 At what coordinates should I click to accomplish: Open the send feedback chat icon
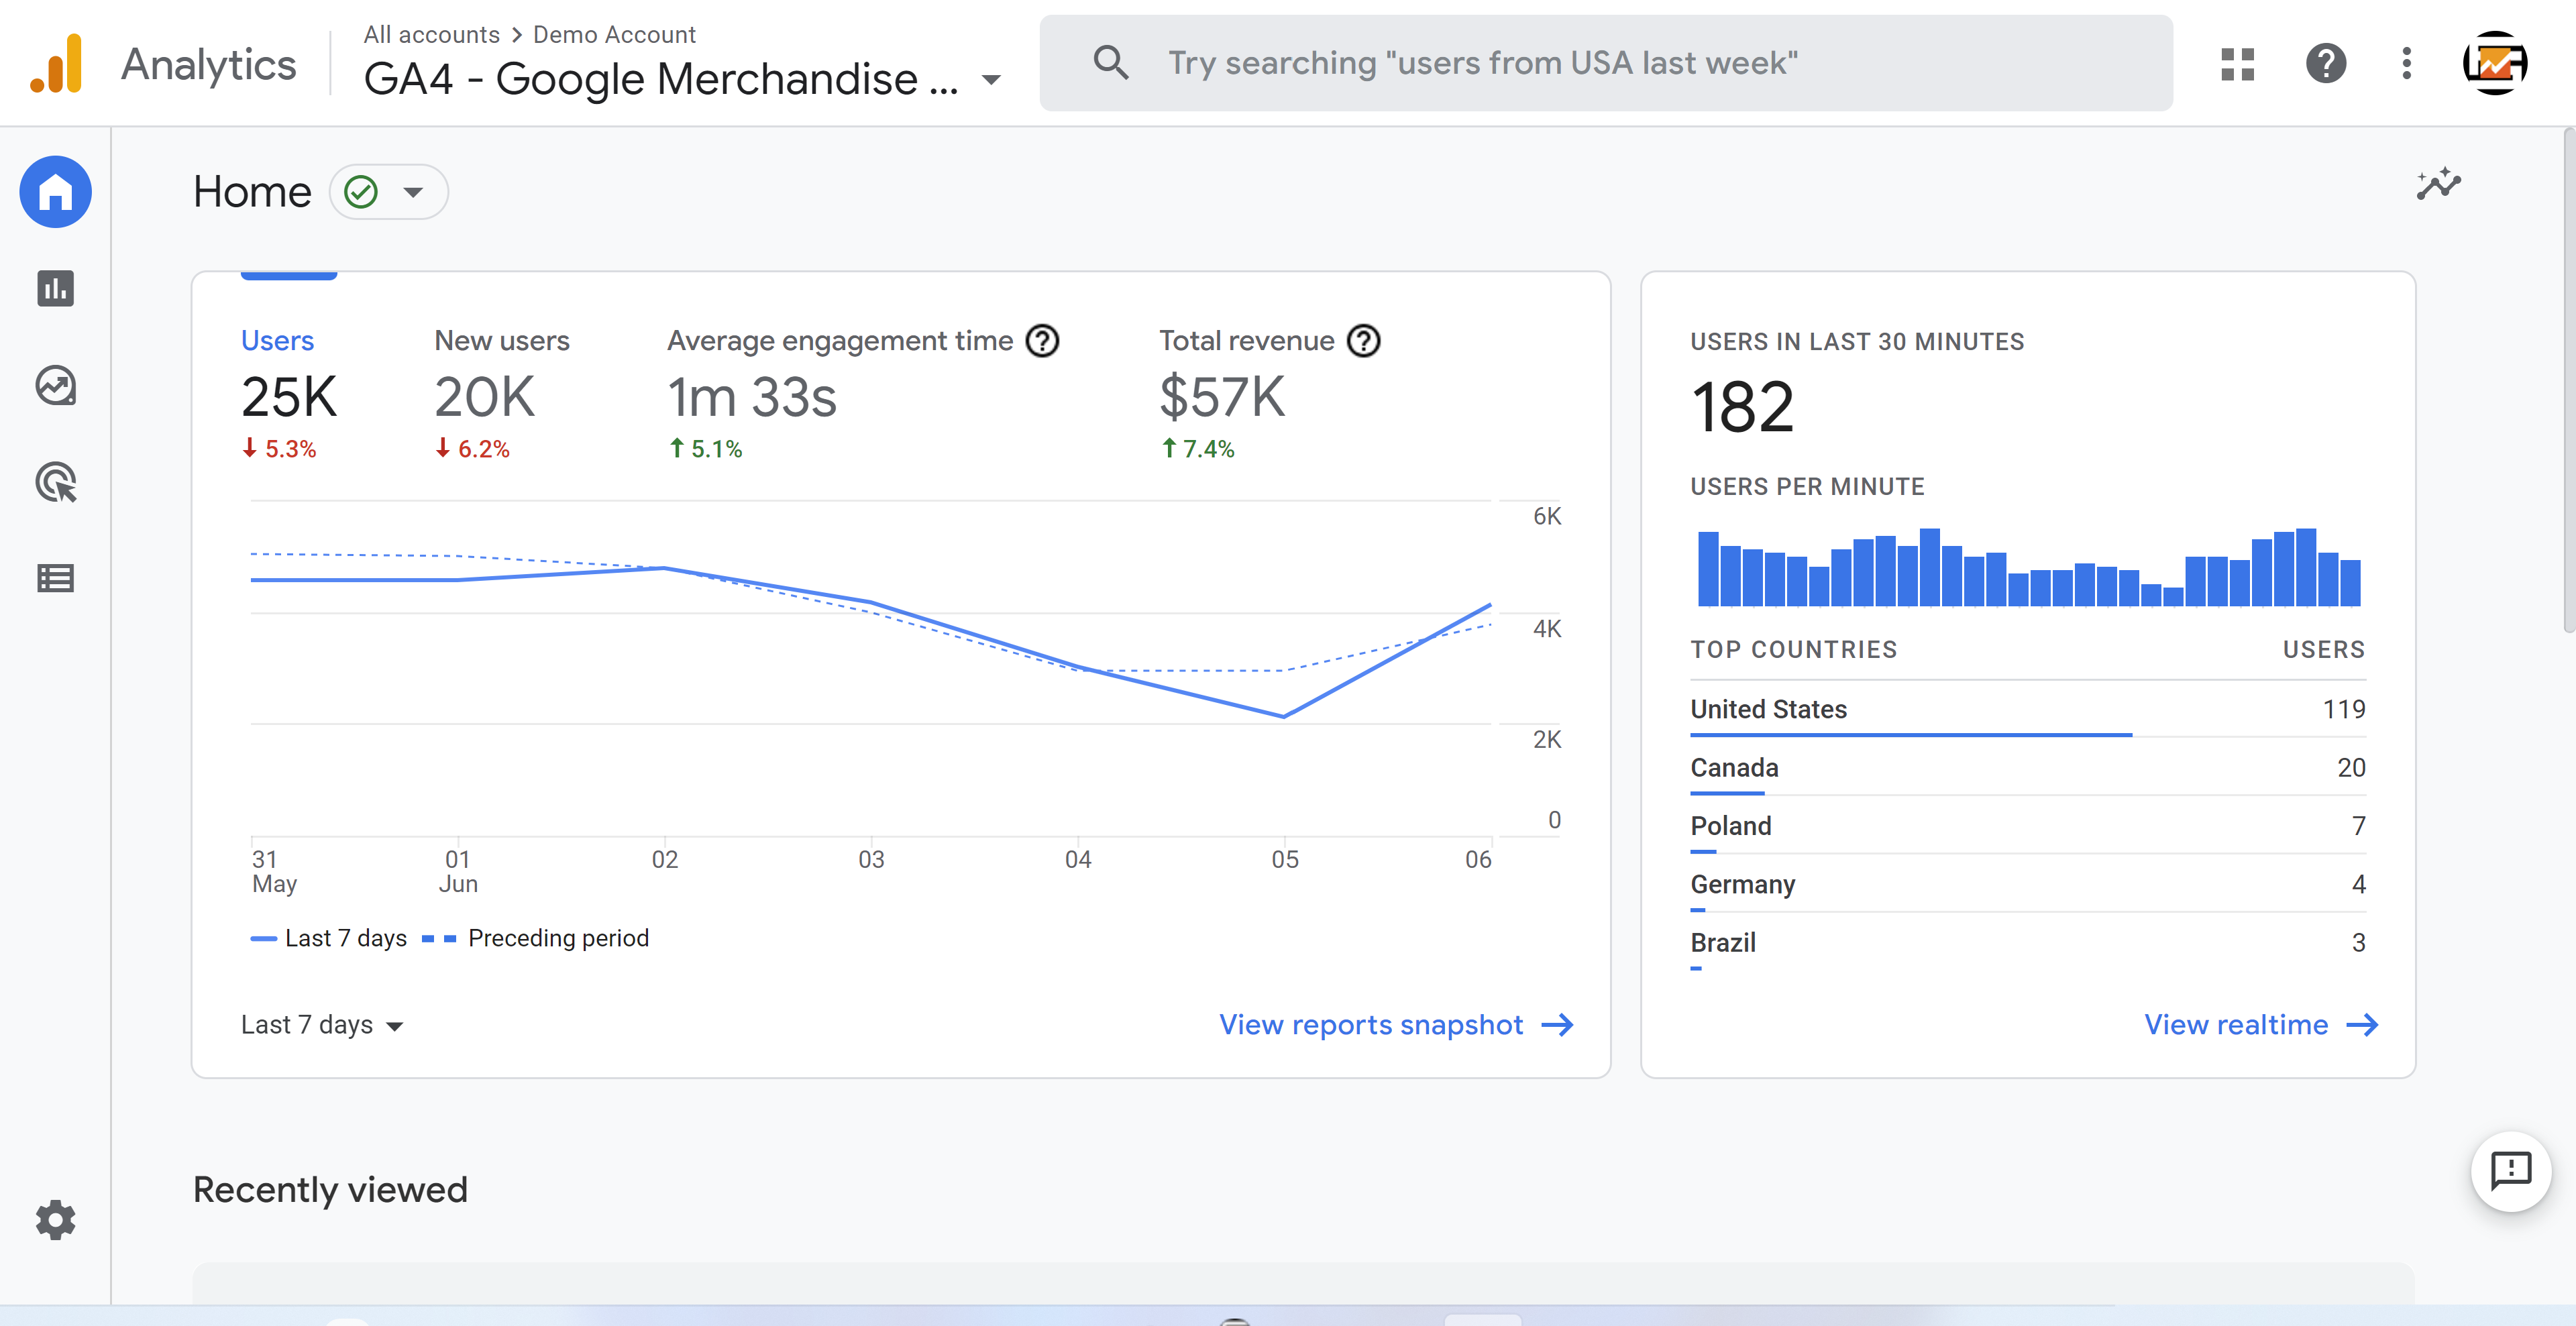2510,1171
